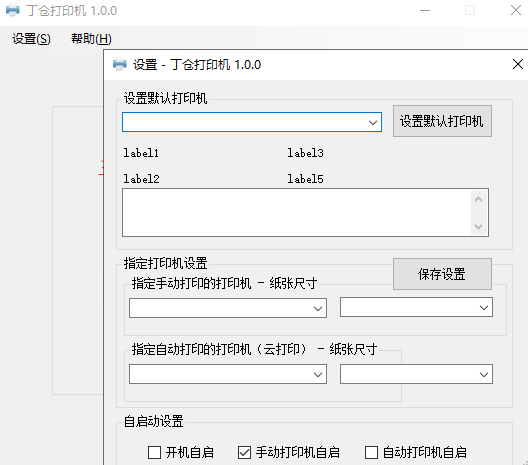Minimize the main 丁仓打印机 window
Viewport: 528px width, 465px height.
(x=425, y=10)
